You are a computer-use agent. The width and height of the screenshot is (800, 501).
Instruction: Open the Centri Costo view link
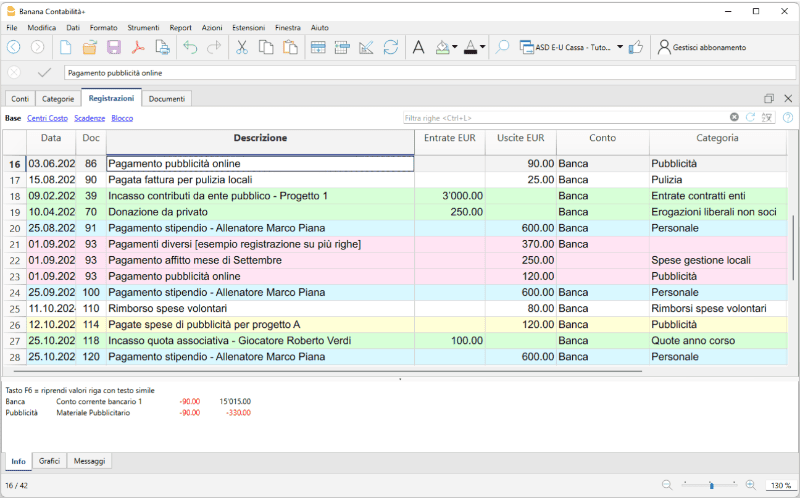(47, 118)
